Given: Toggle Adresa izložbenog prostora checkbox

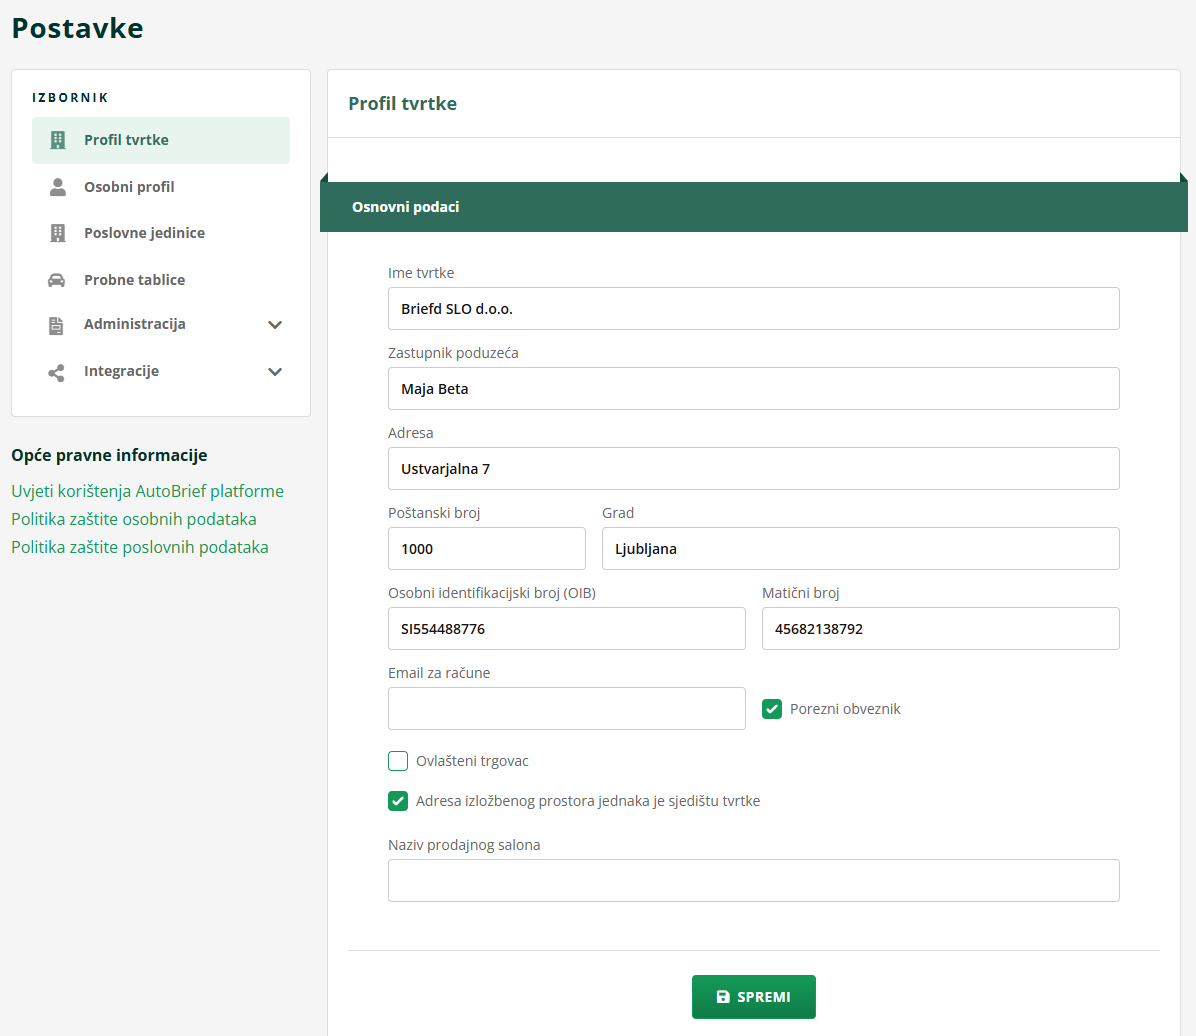Looking at the screenshot, I should pyautogui.click(x=398, y=801).
